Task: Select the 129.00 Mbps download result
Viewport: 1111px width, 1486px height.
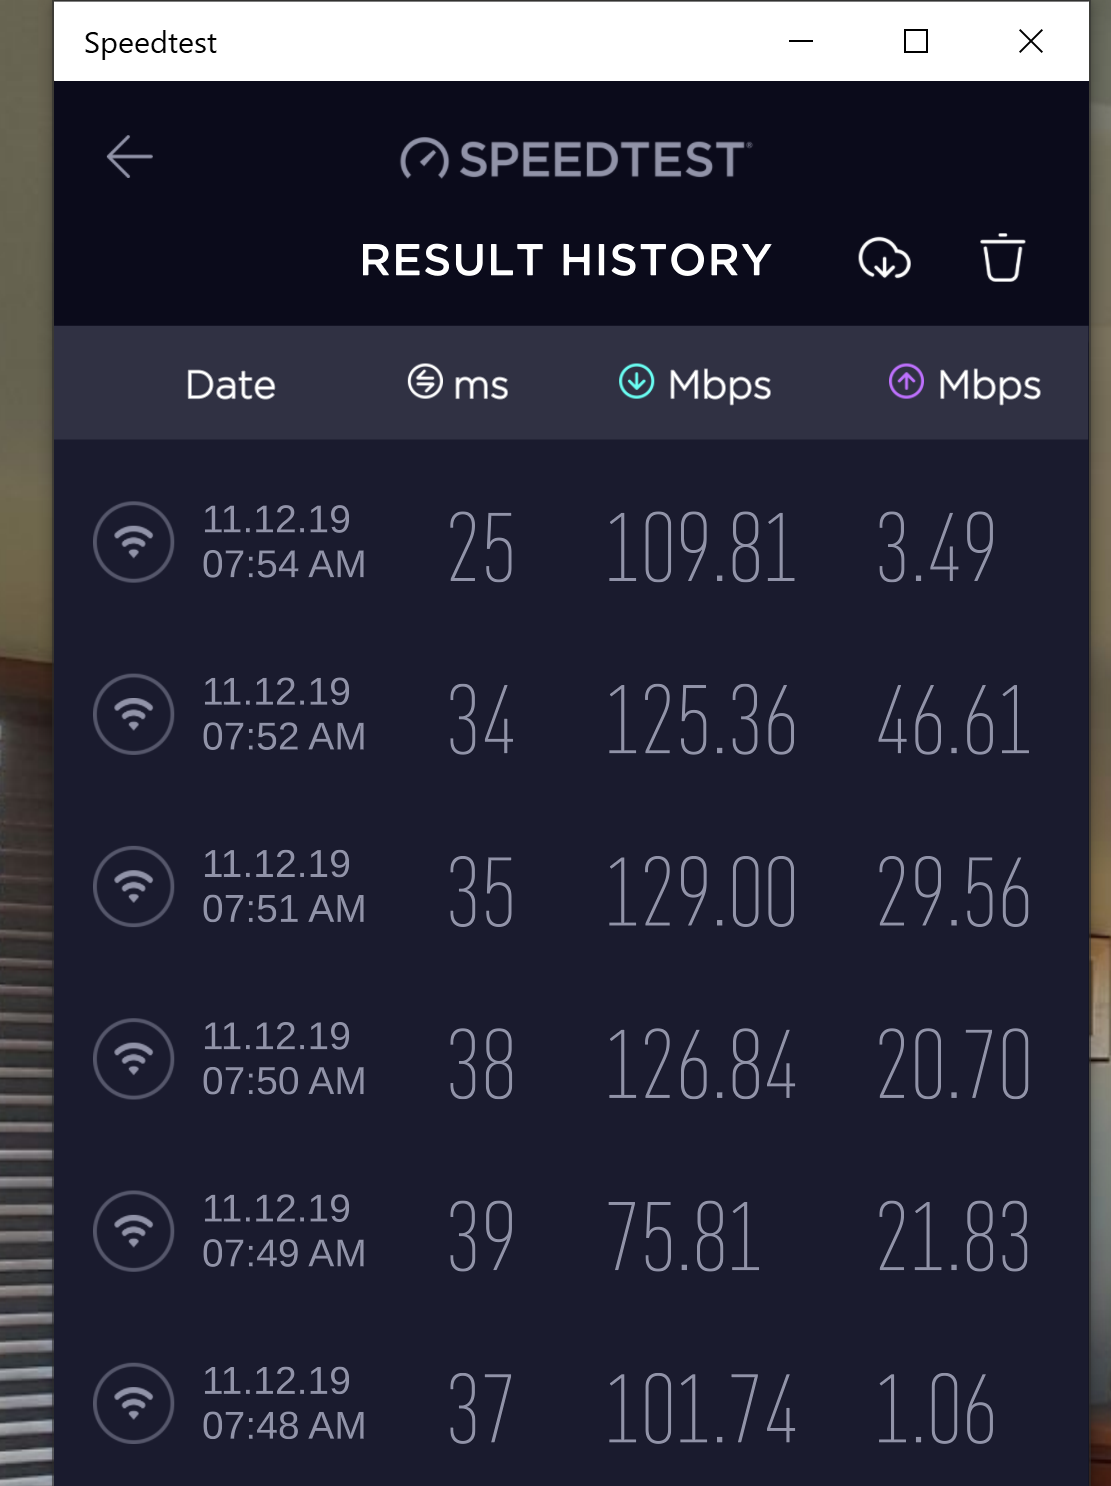Action: coord(701,892)
